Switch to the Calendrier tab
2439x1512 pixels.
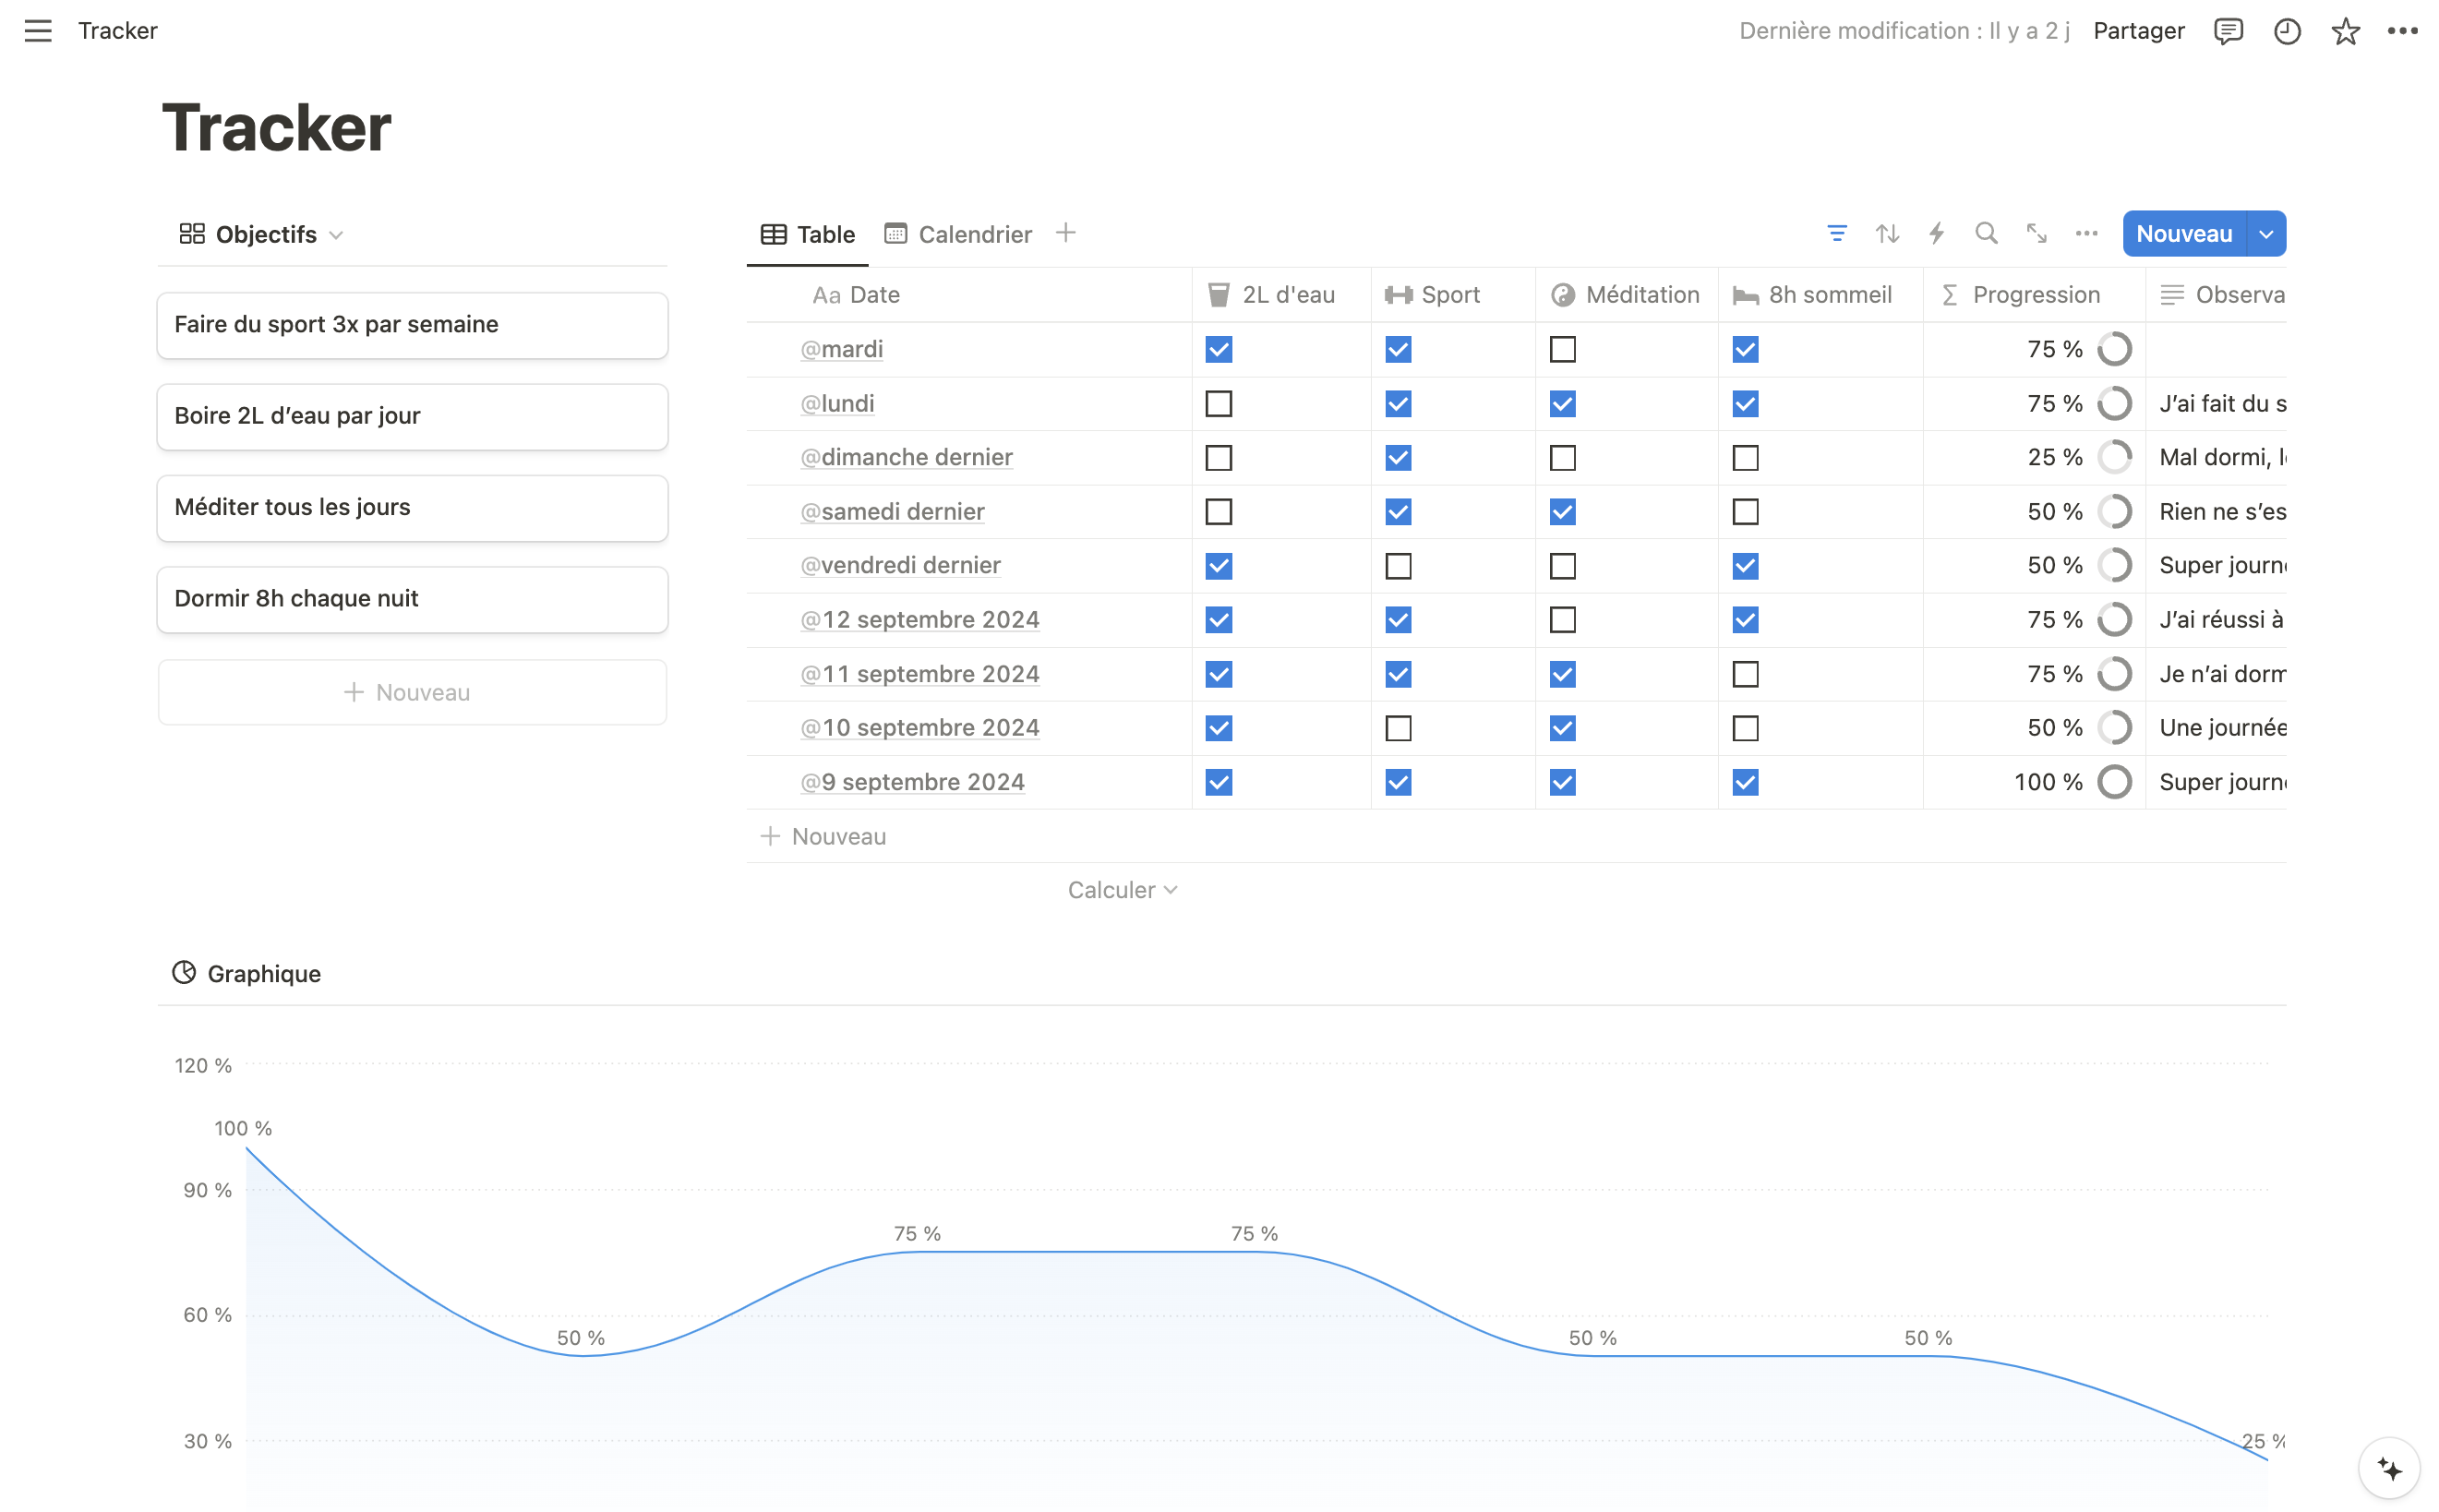[x=958, y=234]
